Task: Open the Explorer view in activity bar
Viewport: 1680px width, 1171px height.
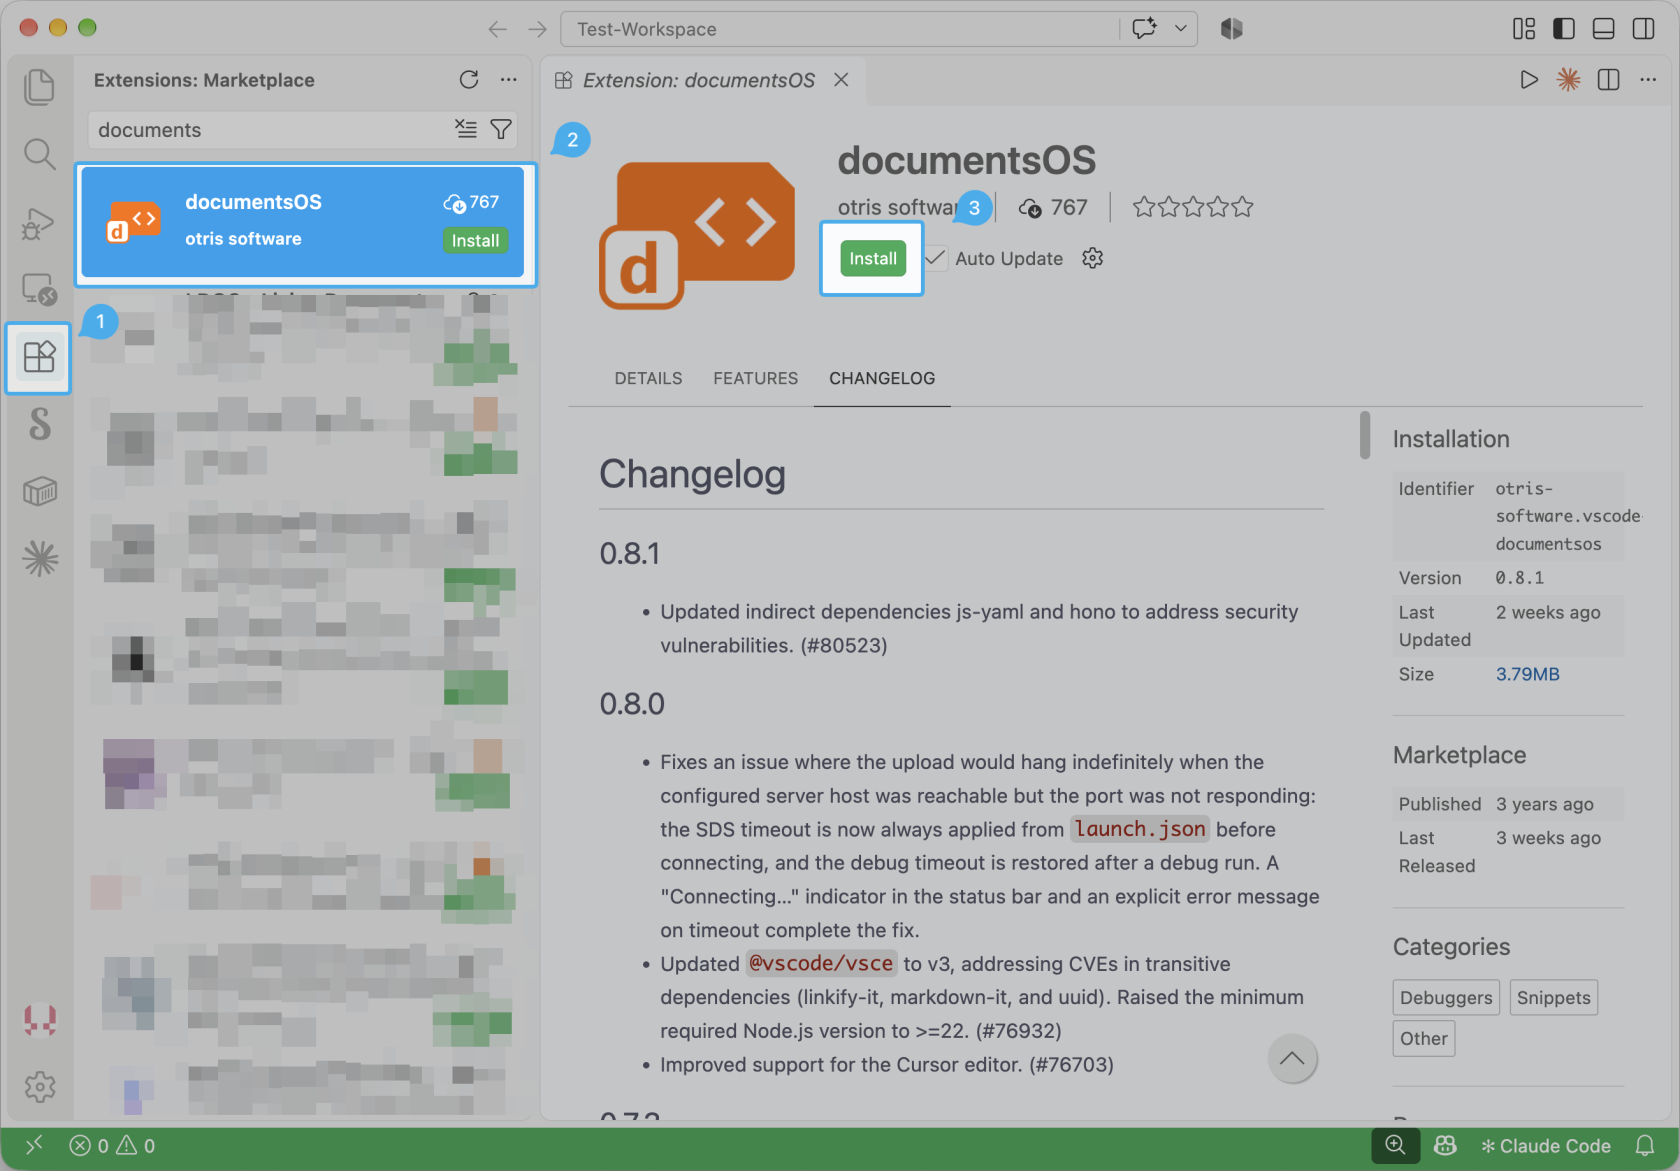Action: [x=39, y=87]
